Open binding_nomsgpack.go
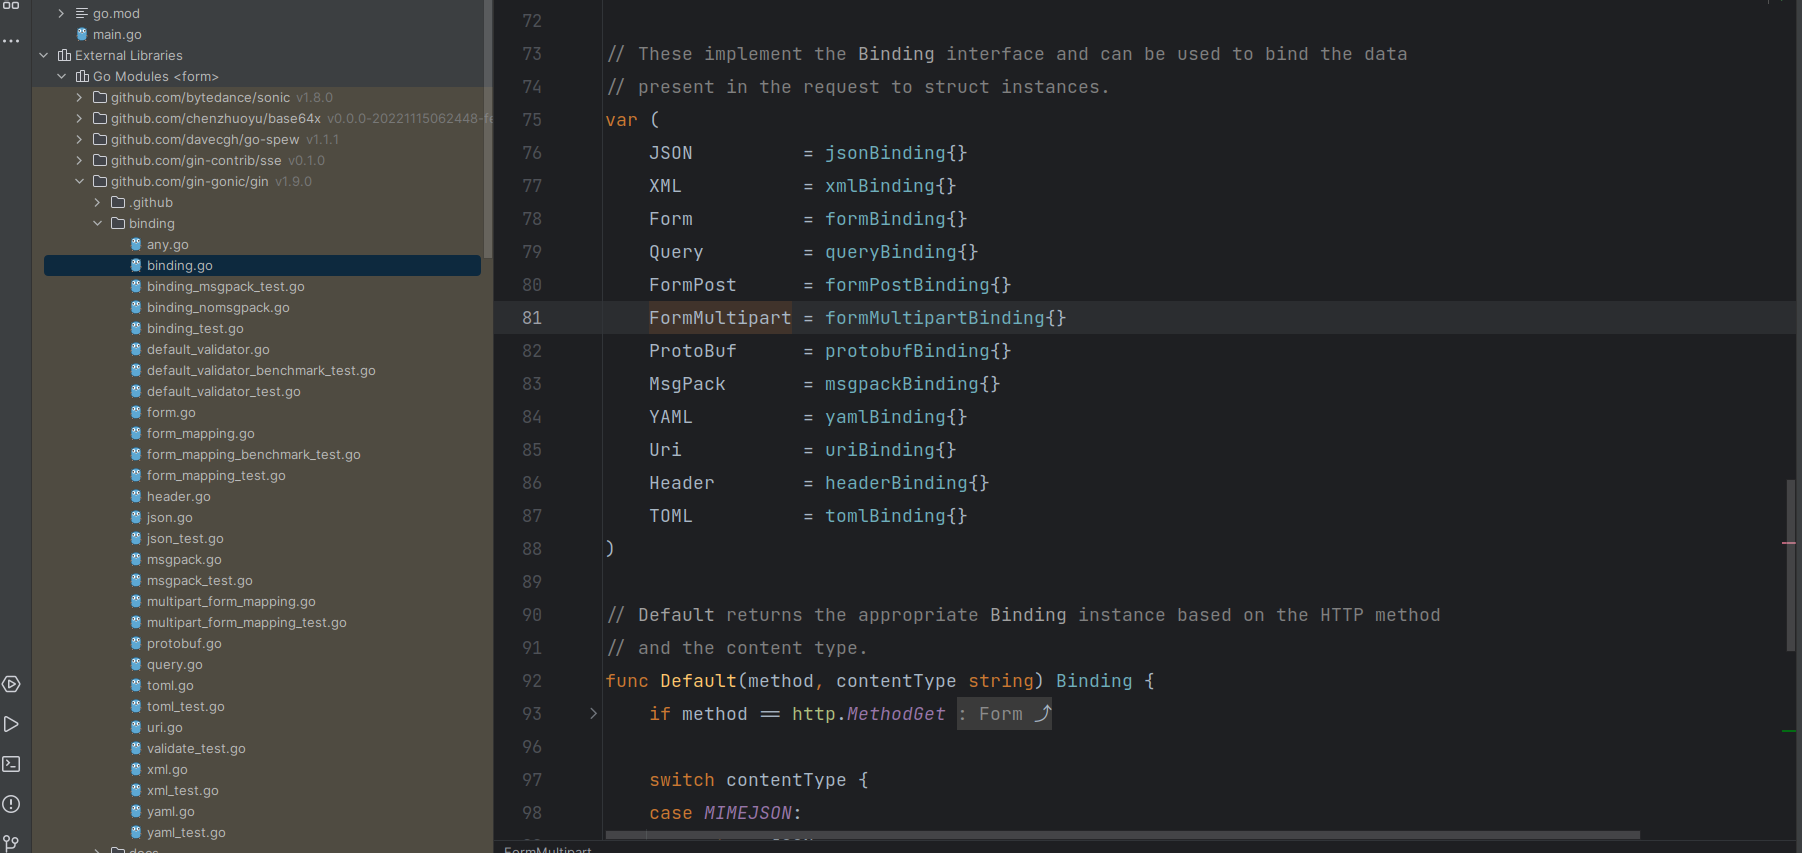The height and width of the screenshot is (853, 1802). (218, 307)
